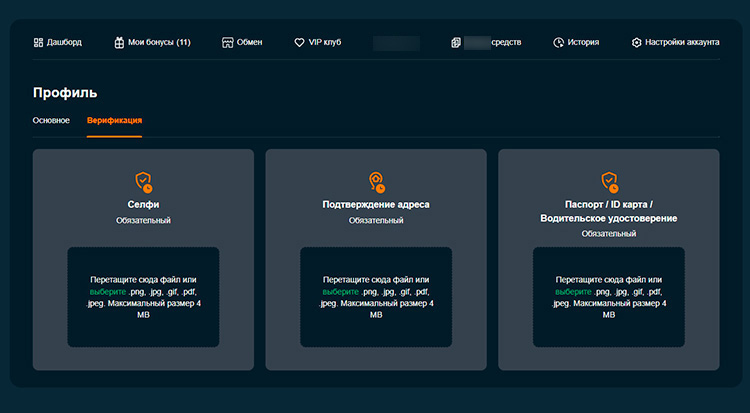Click выберите link in Подтверждение адреса card
The height and width of the screenshot is (413, 750).
click(341, 291)
